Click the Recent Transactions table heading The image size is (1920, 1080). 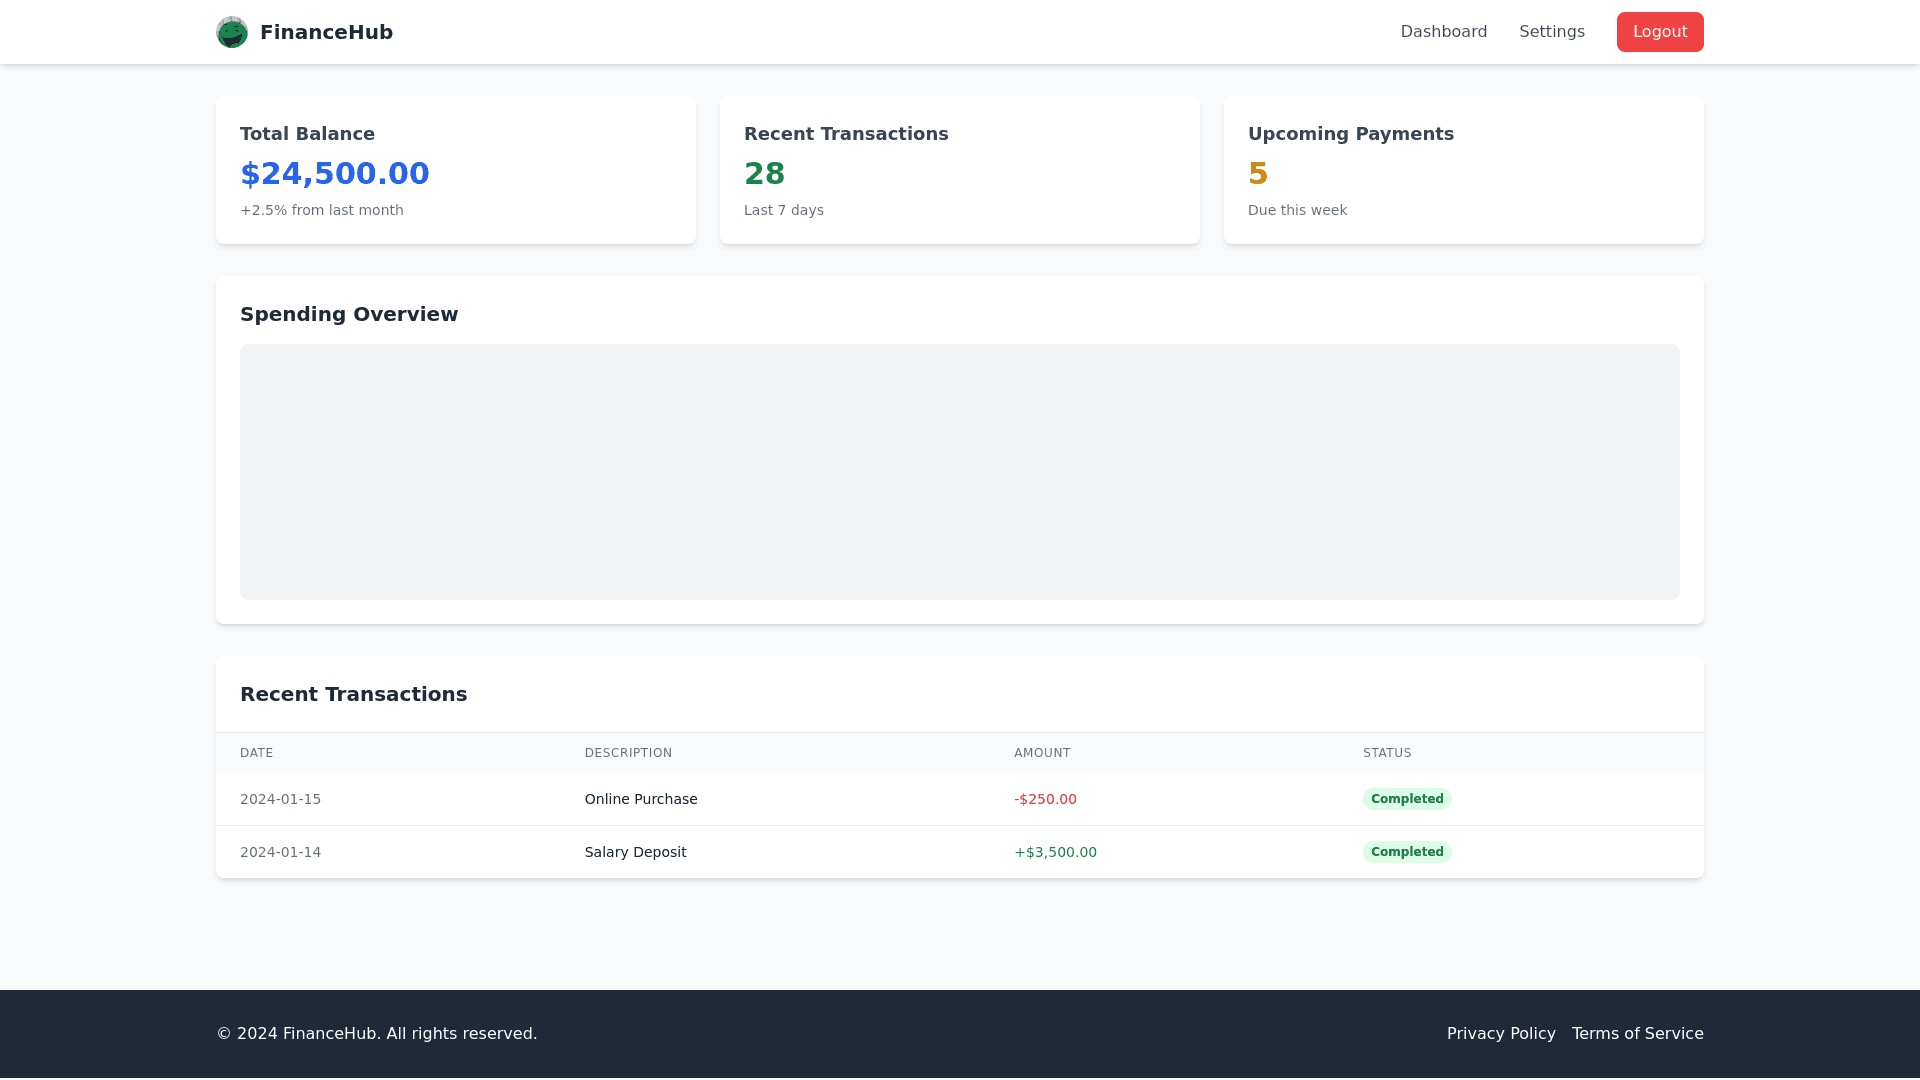[x=354, y=693]
